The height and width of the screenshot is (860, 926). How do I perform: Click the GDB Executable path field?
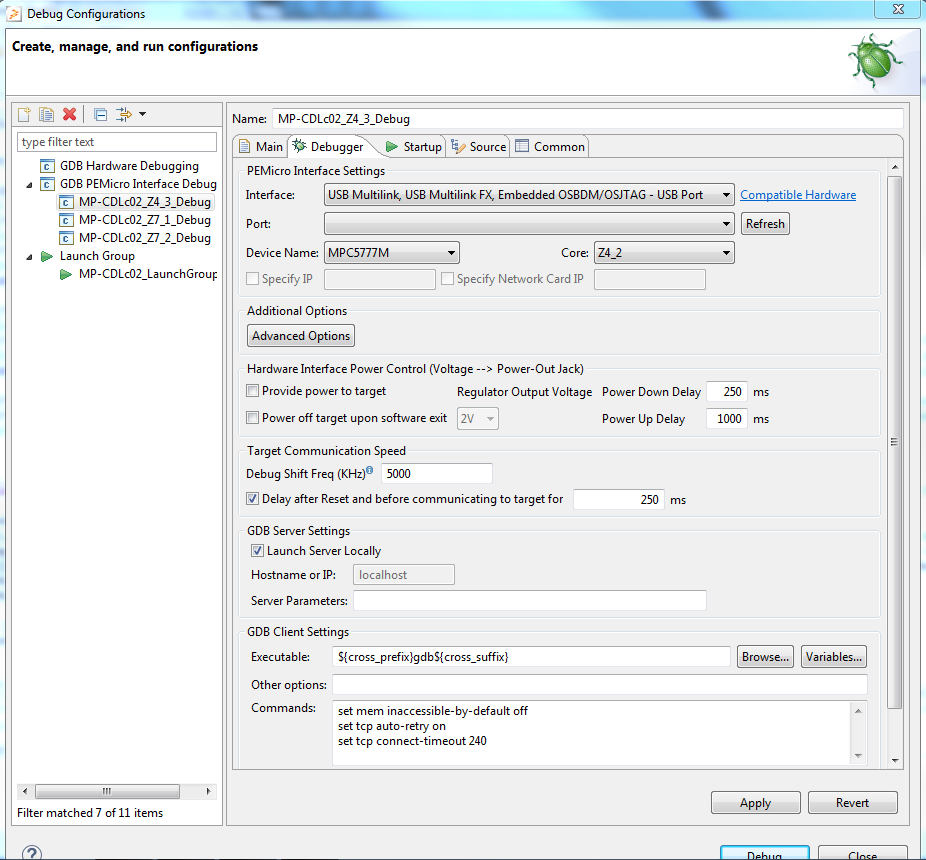(x=531, y=657)
